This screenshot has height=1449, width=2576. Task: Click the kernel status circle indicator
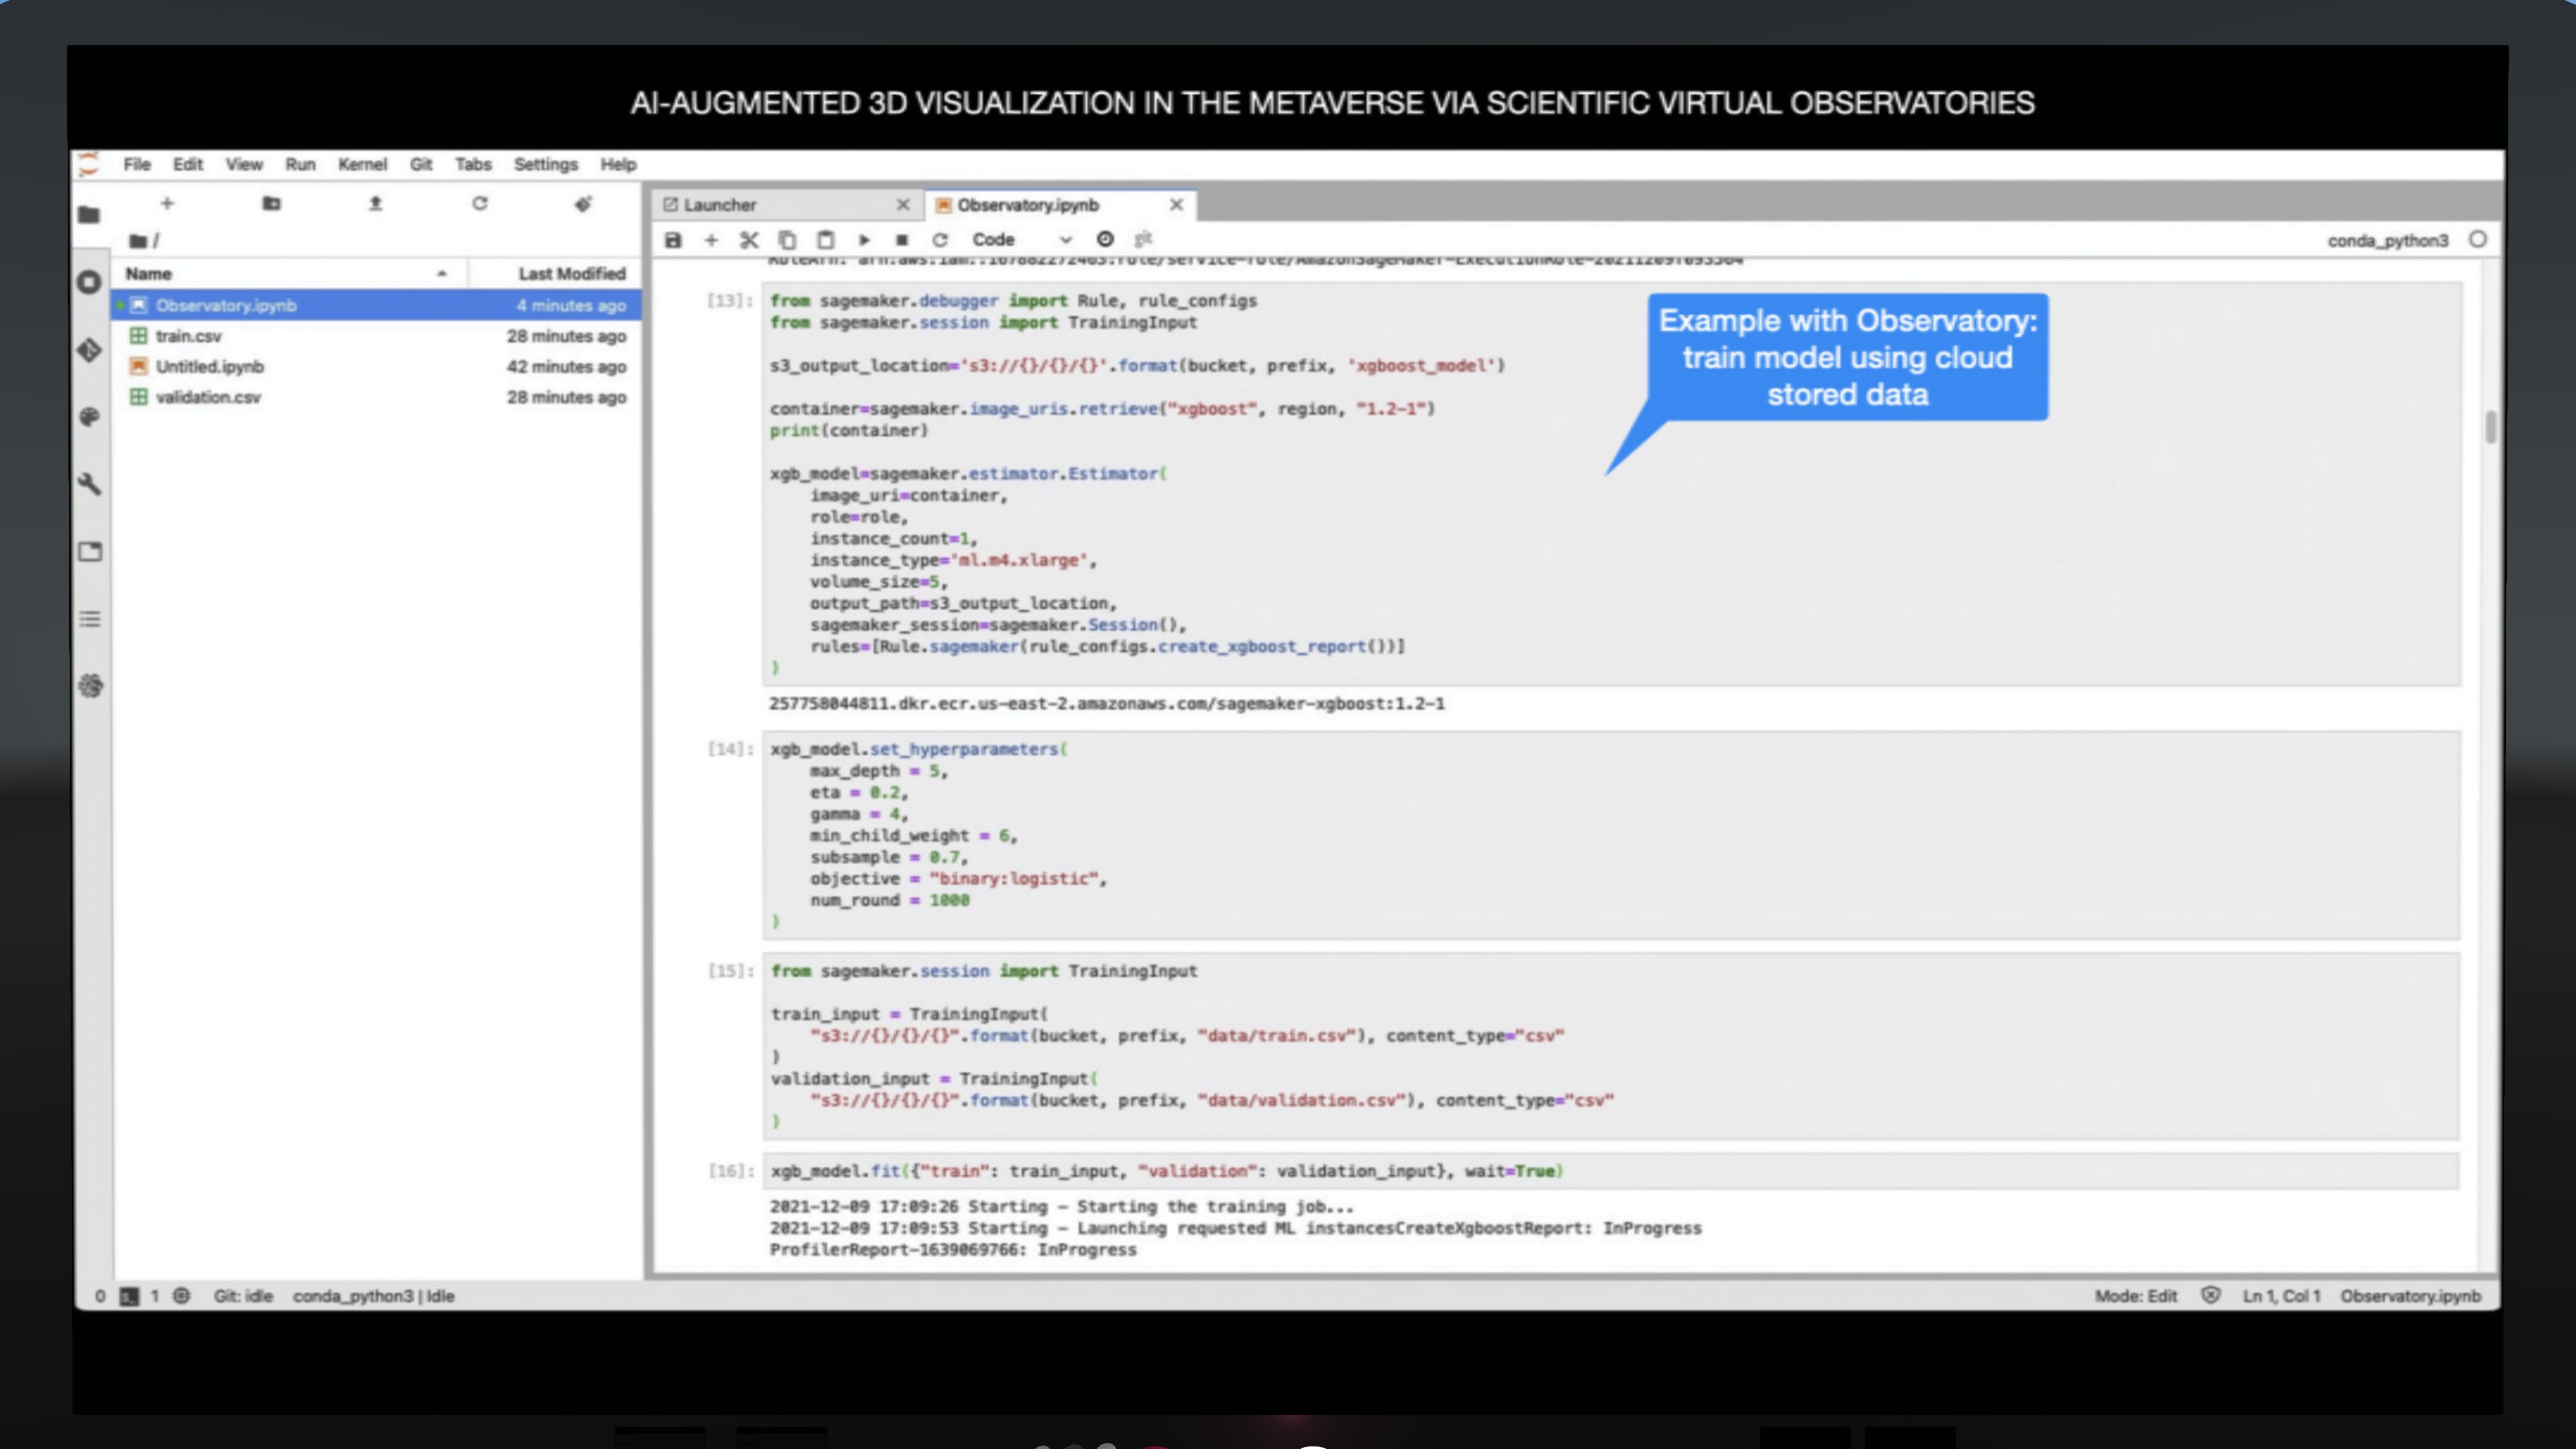click(2477, 239)
